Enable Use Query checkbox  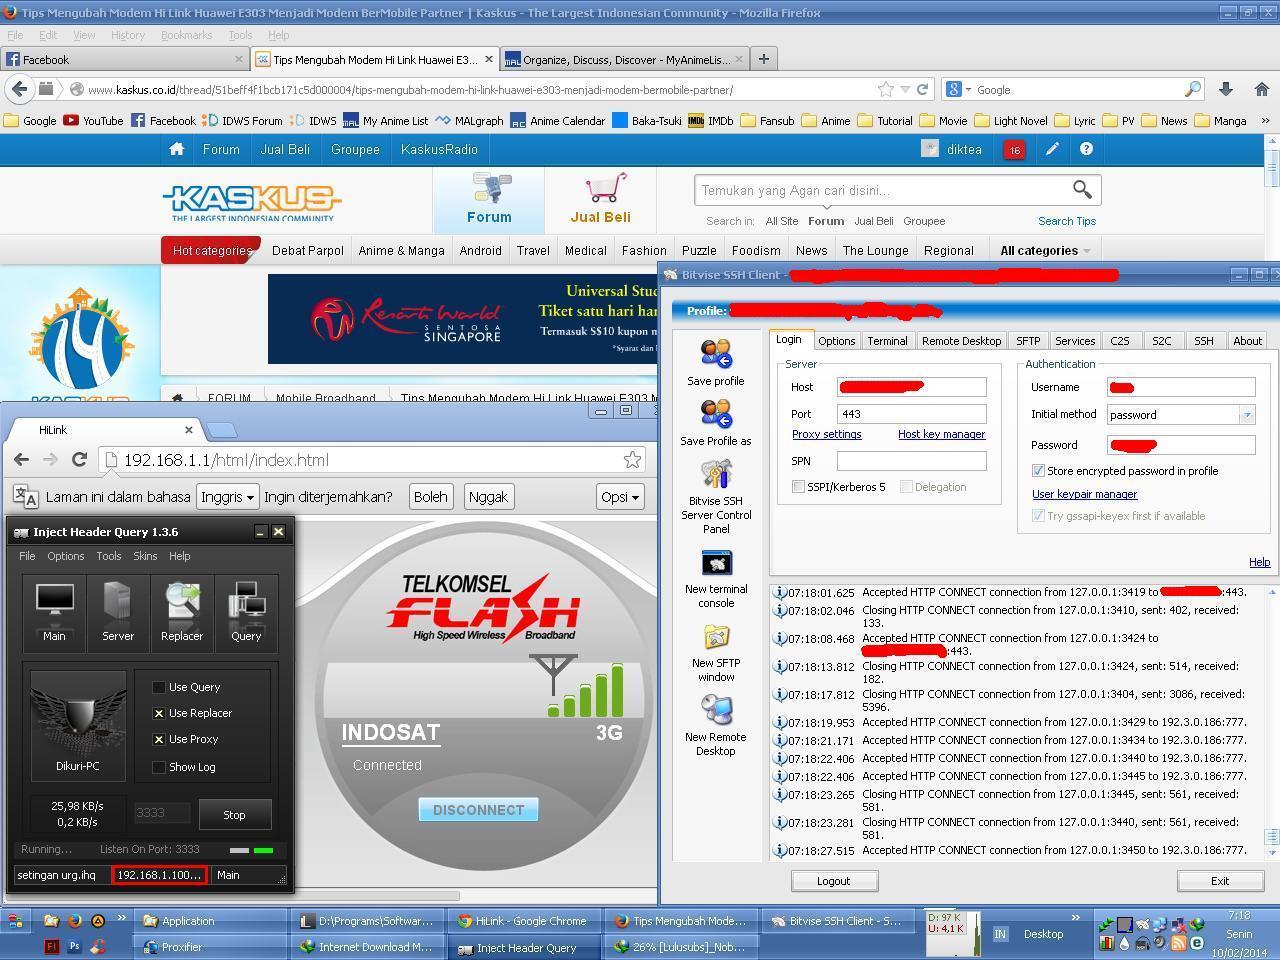tap(158, 687)
